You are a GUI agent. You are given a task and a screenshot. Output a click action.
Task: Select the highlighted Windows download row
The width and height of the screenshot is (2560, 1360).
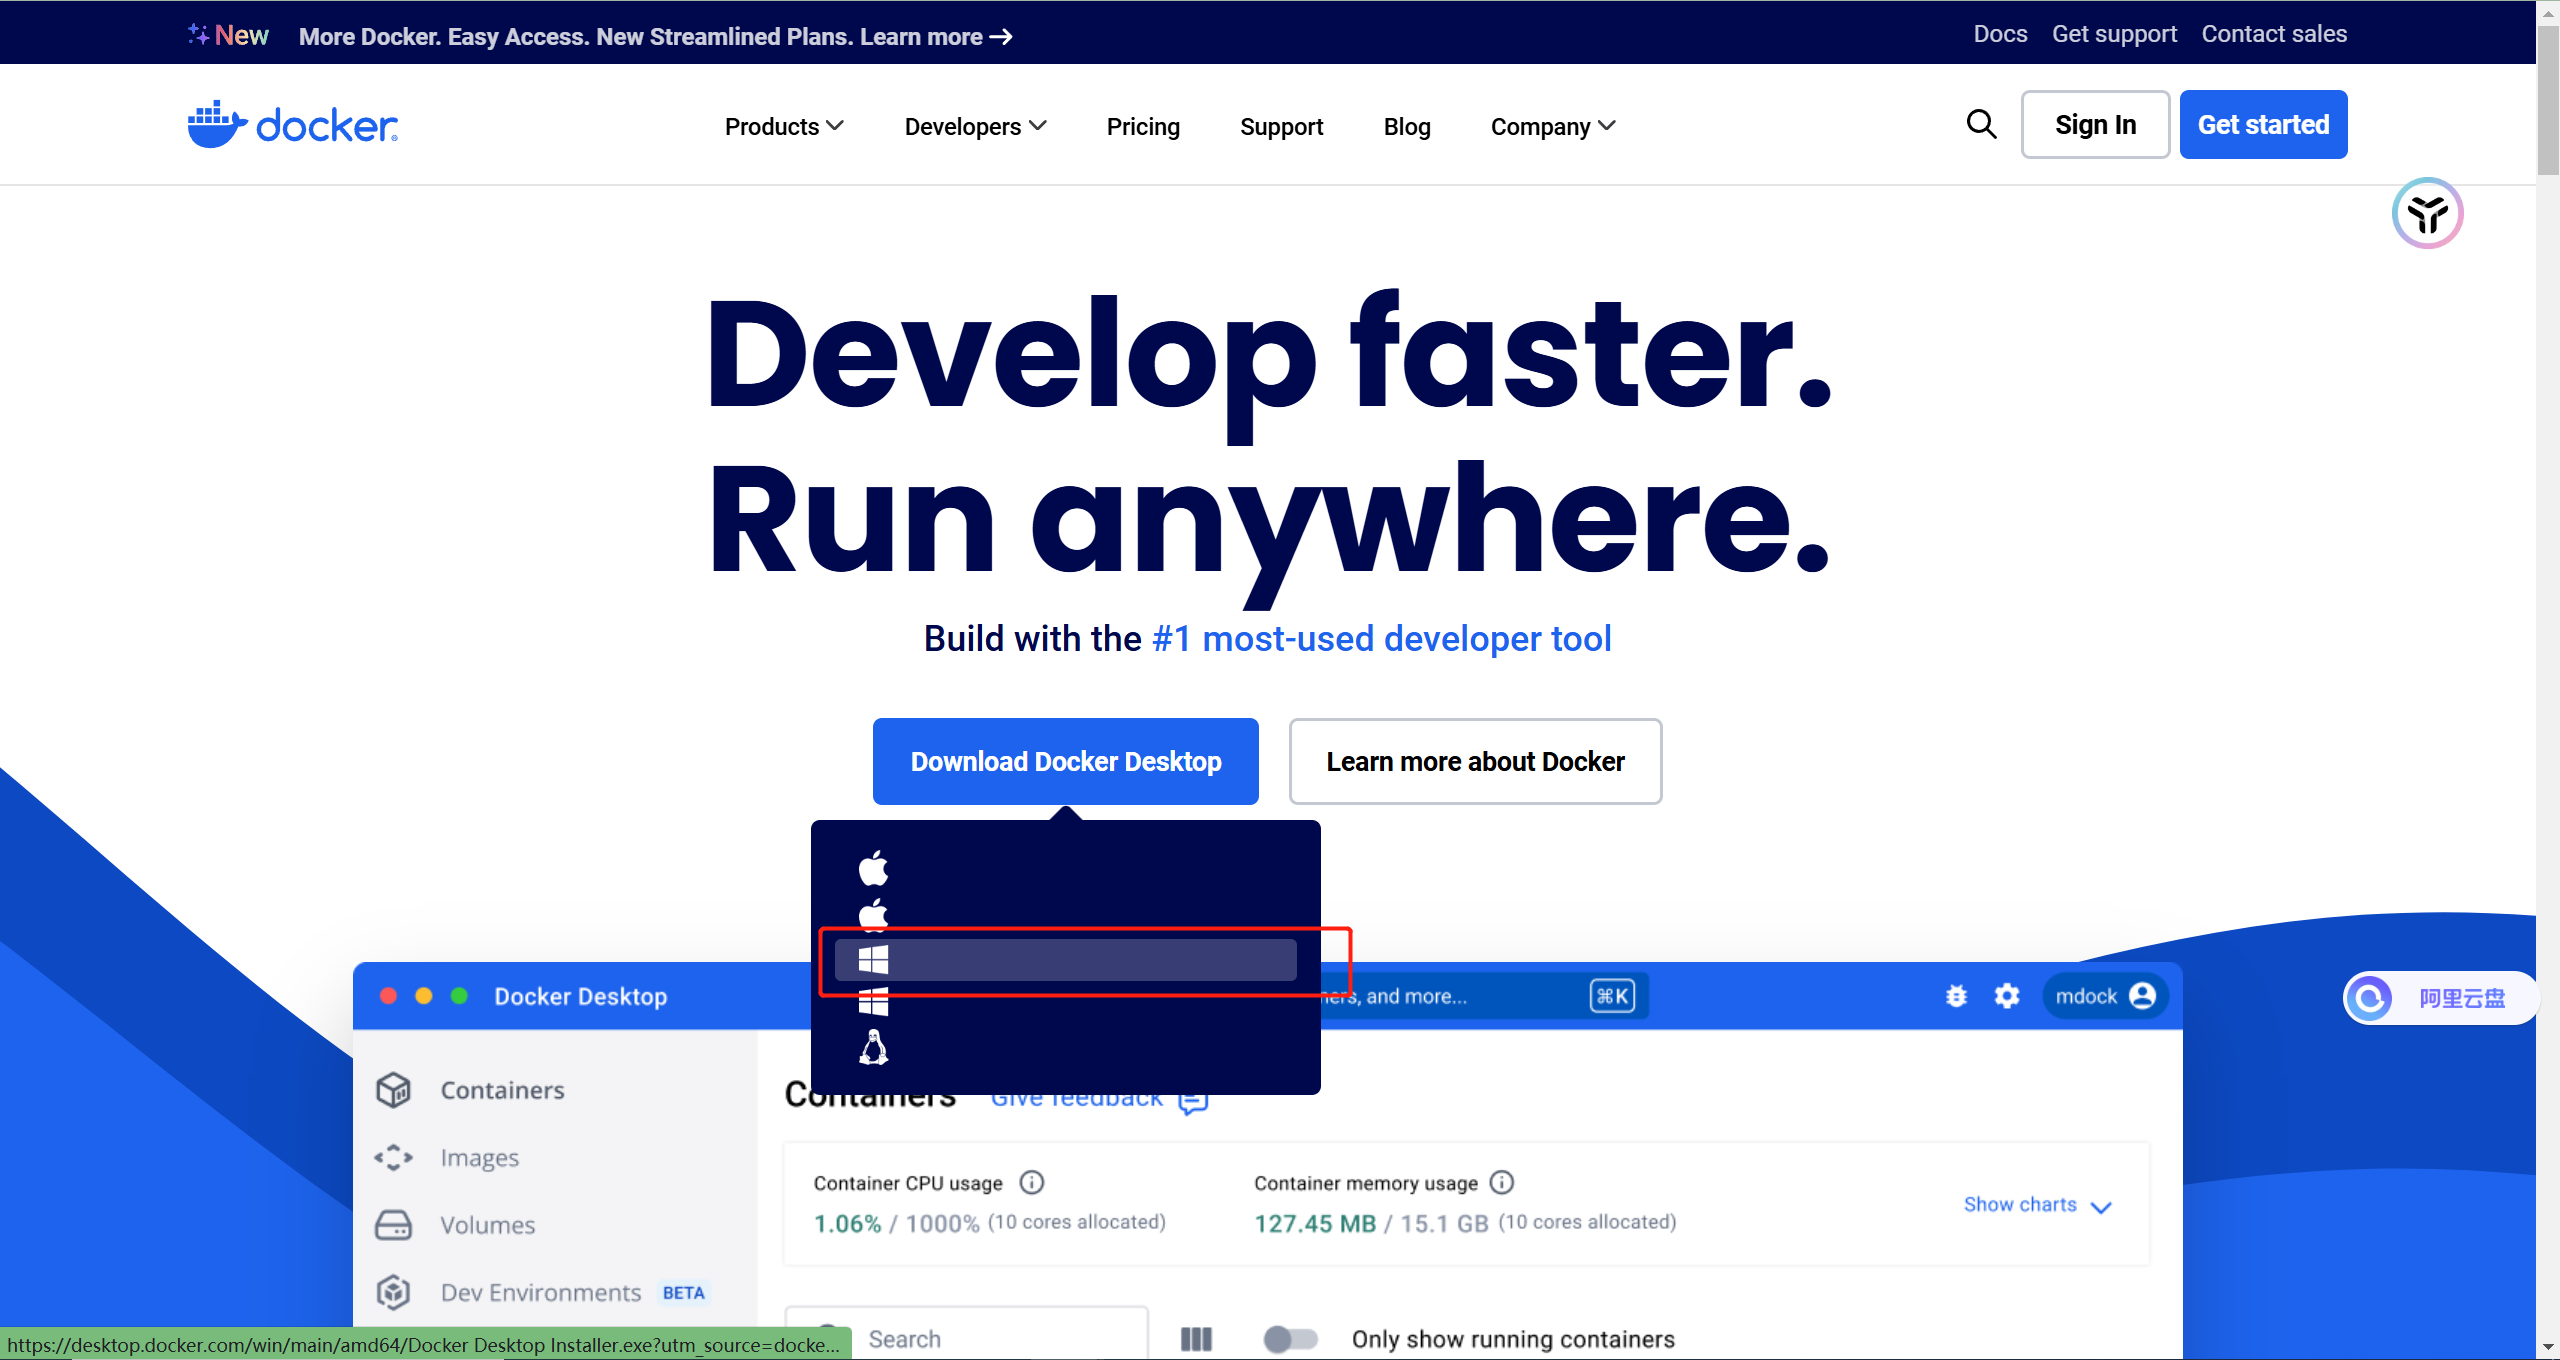pos(1066,960)
